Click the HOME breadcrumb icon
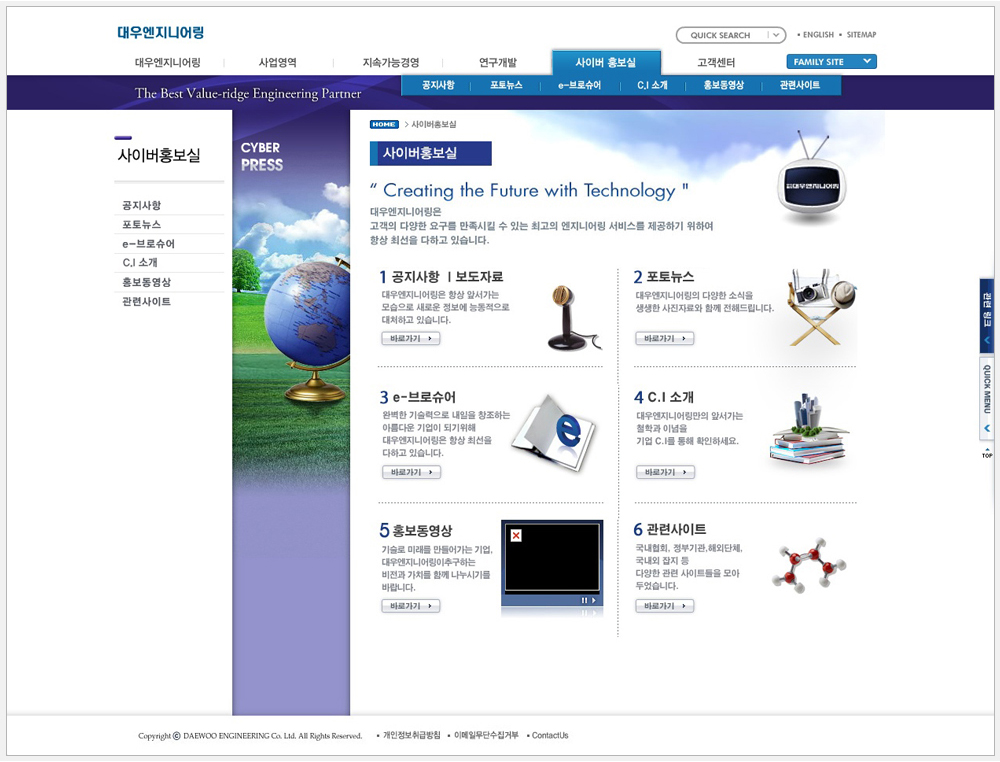This screenshot has height=762, width=1000. (384, 125)
